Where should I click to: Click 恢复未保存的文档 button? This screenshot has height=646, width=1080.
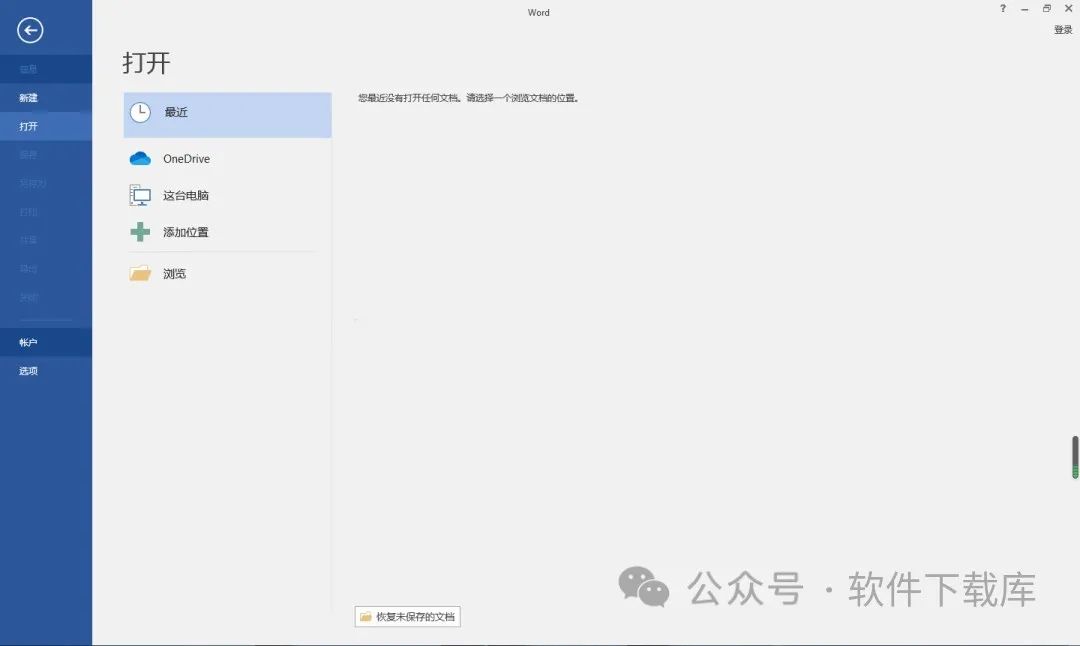pyautogui.click(x=408, y=616)
